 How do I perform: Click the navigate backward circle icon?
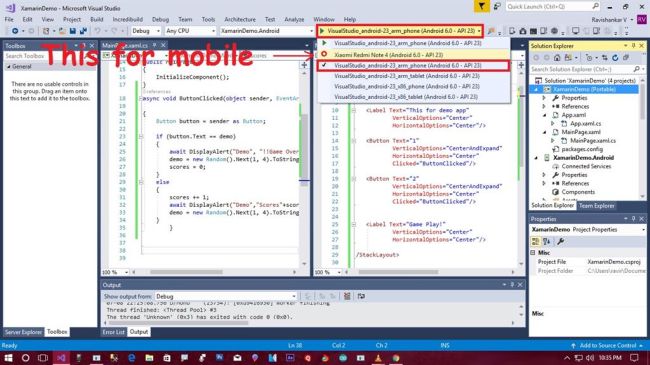15,31
